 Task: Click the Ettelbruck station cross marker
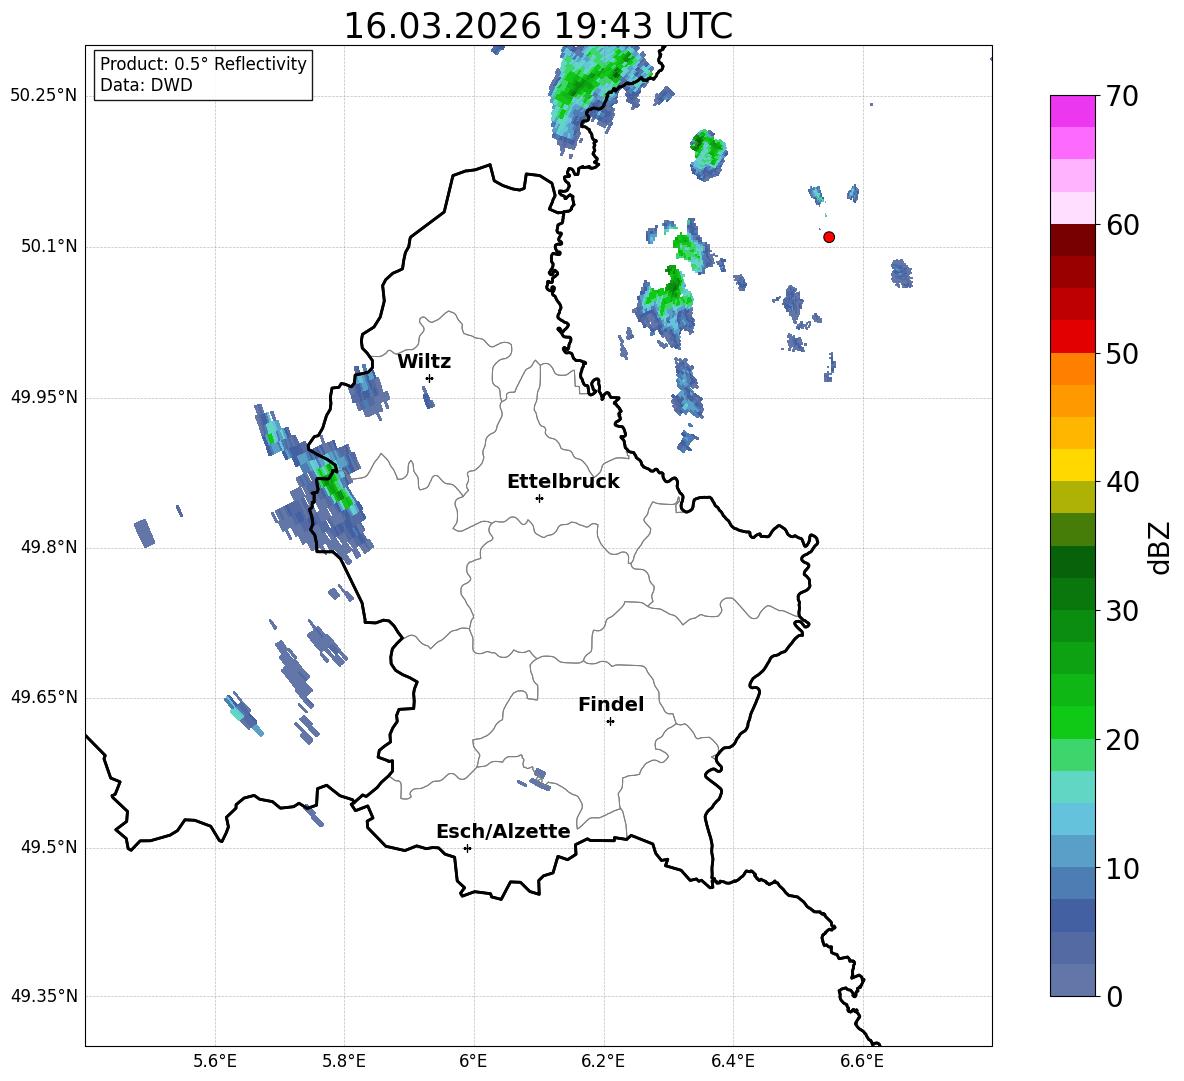point(539,498)
